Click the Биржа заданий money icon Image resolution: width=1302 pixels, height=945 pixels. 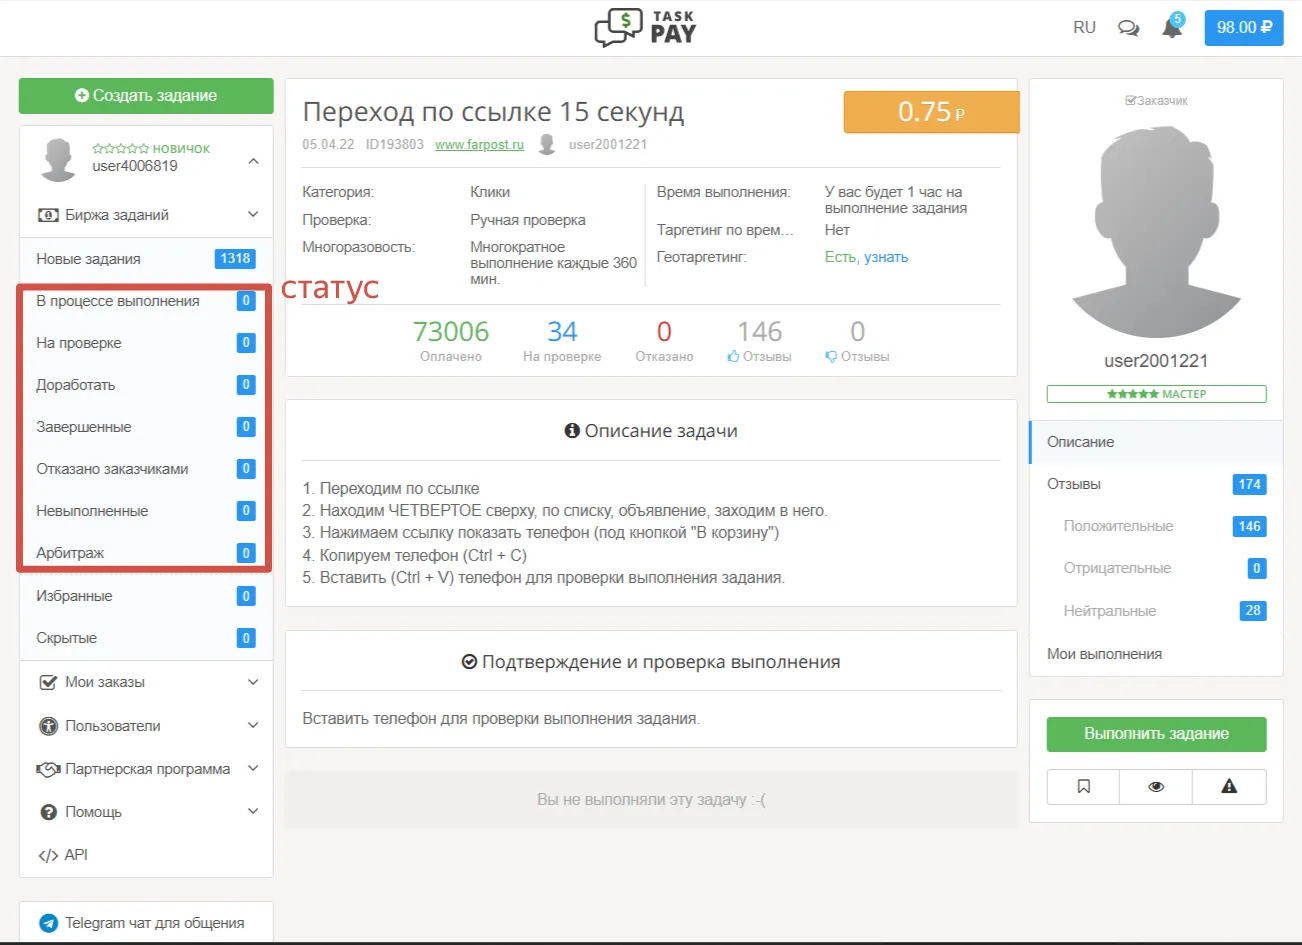click(x=48, y=215)
